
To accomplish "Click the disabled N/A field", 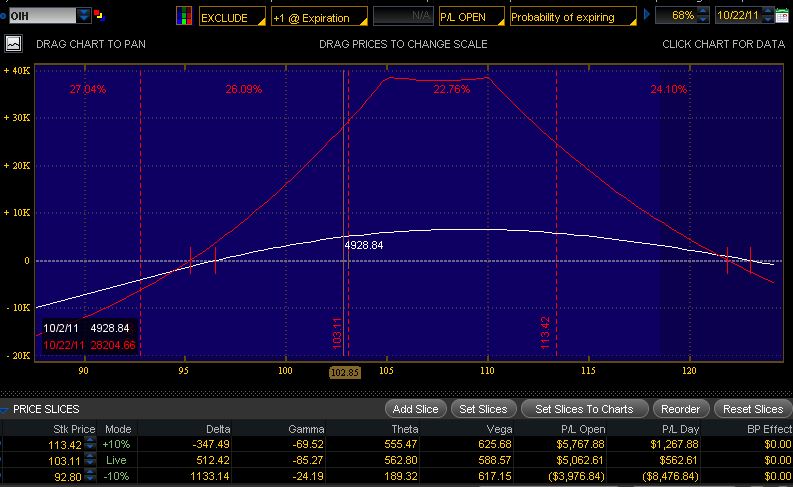I will [403, 16].
